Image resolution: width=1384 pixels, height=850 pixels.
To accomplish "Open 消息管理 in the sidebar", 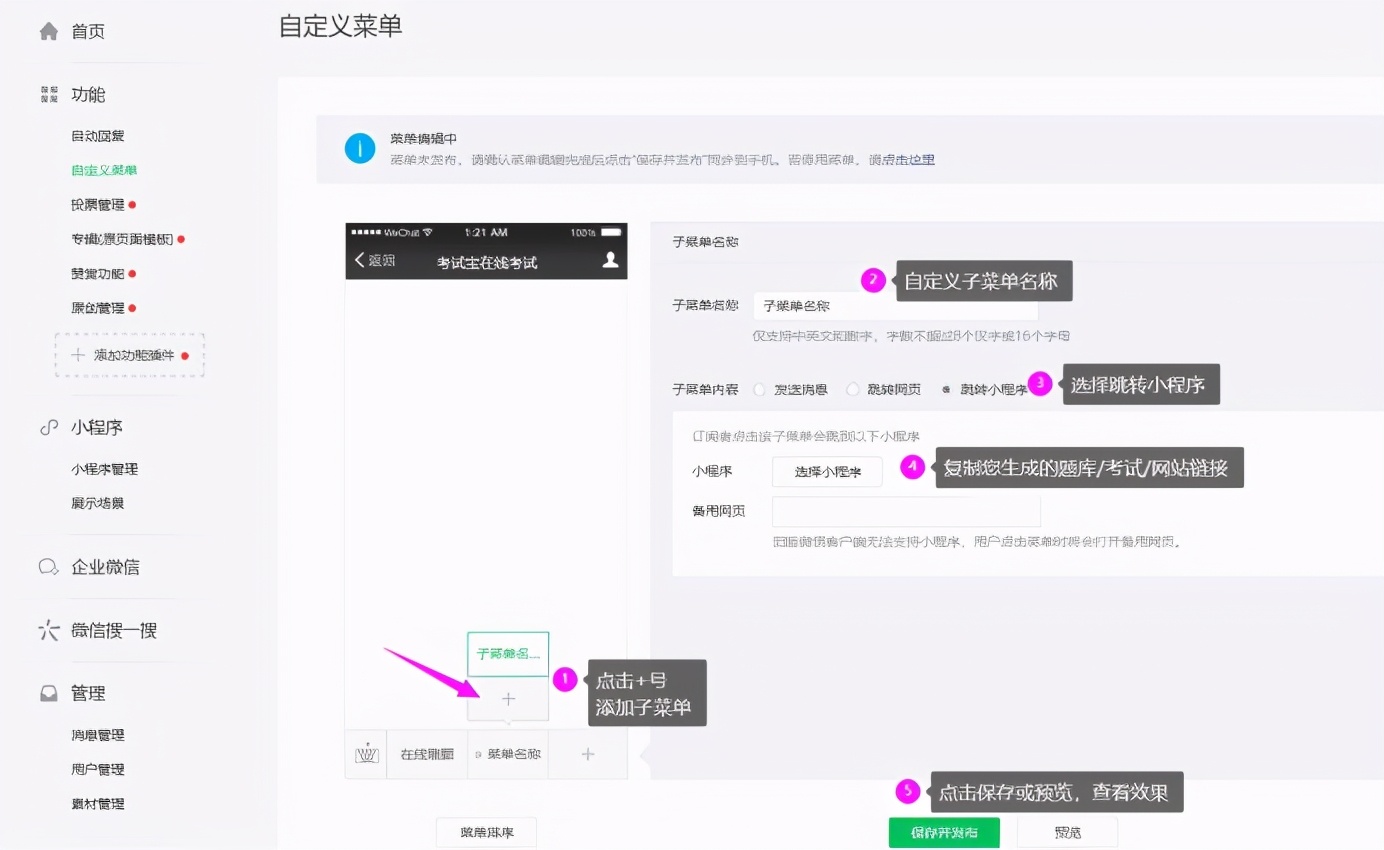I will pyautogui.click(x=98, y=735).
